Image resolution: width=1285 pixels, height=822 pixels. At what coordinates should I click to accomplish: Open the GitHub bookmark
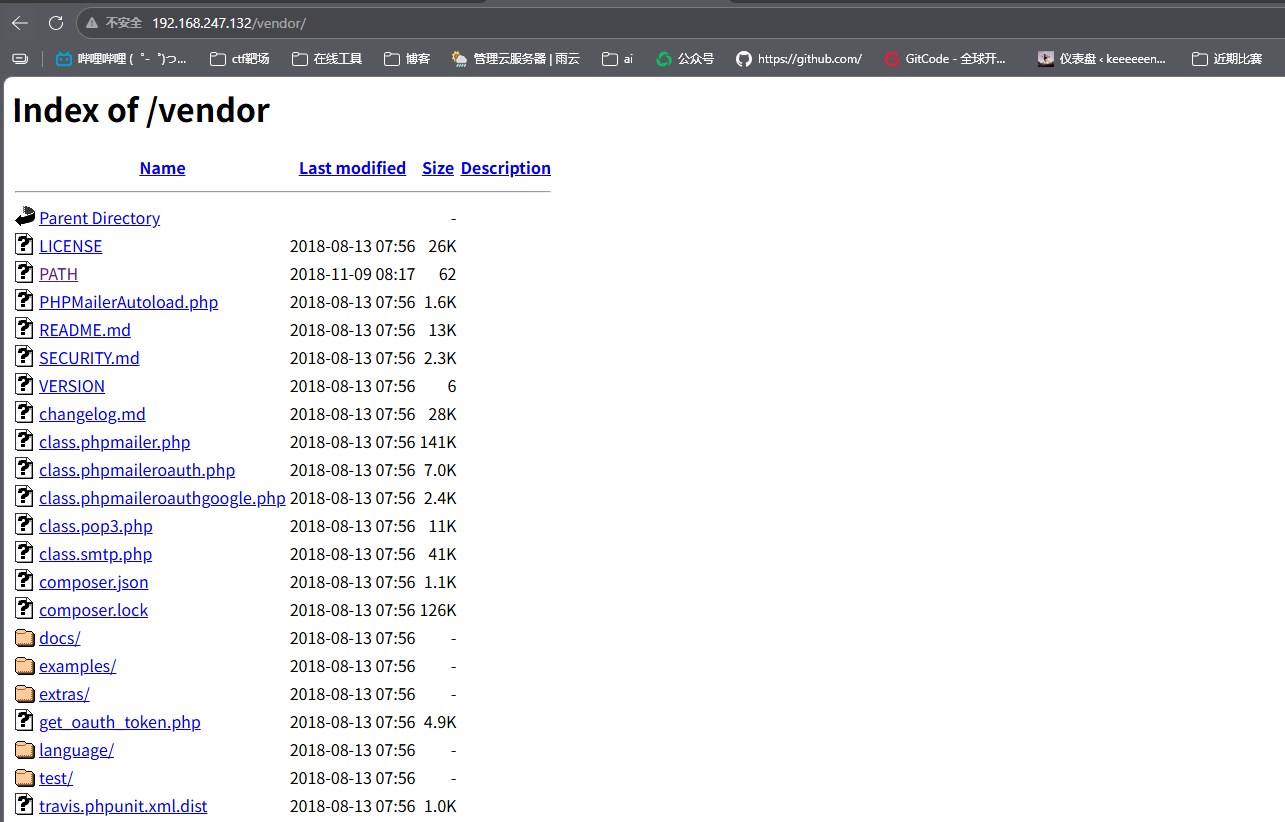(798, 59)
